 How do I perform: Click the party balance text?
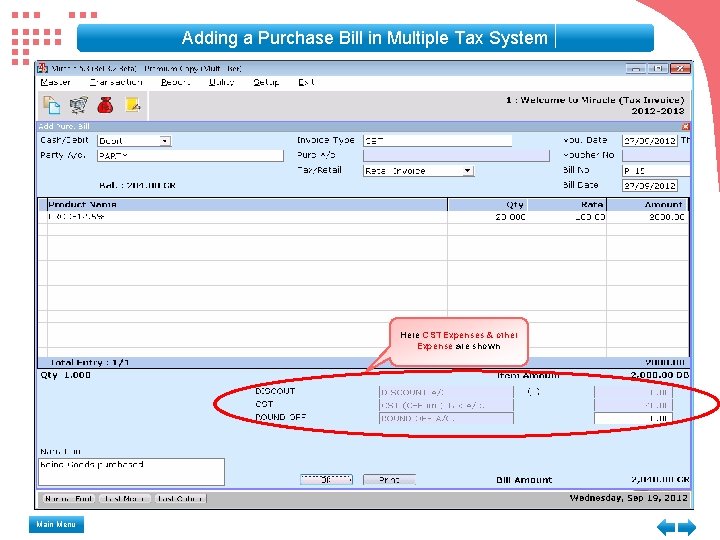click(x=138, y=186)
